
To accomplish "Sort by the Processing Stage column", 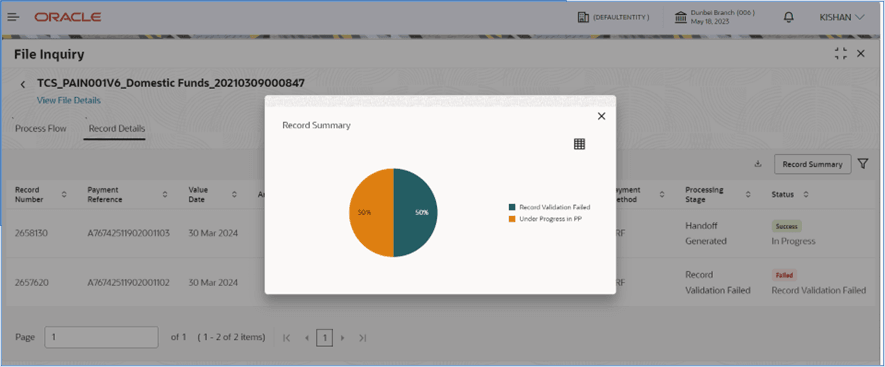I will point(748,194).
